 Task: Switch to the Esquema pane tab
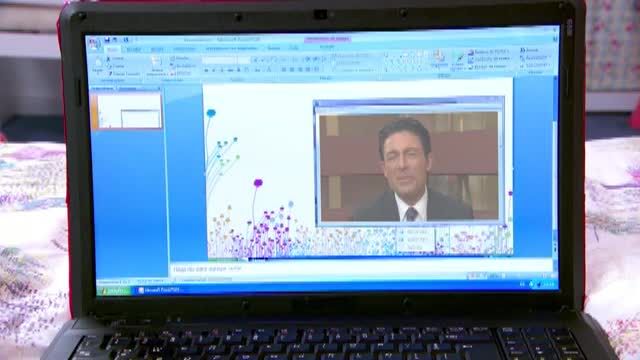coord(128,88)
